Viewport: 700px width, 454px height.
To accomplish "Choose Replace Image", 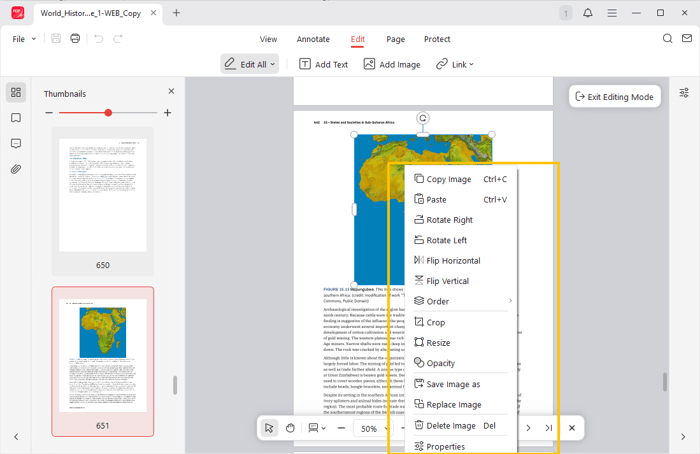I will pos(462,404).
